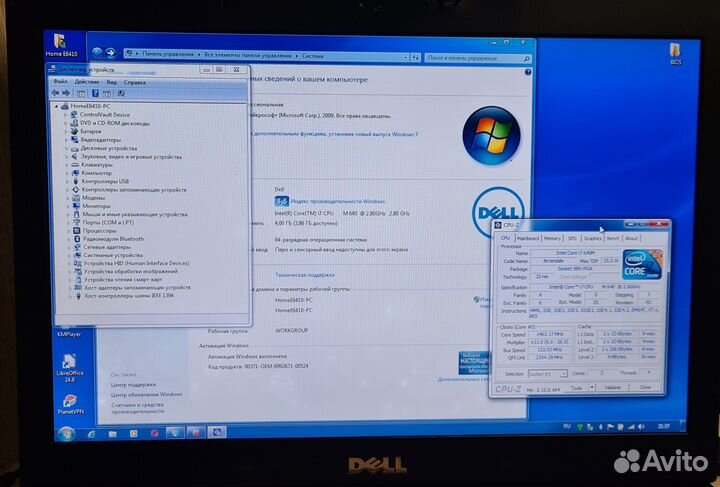720x487 pixels.
Task: Expand the ControlVault Device node
Action: [x=66, y=115]
